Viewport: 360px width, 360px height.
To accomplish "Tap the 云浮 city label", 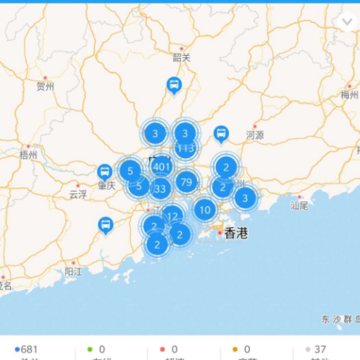I will pos(78,195).
